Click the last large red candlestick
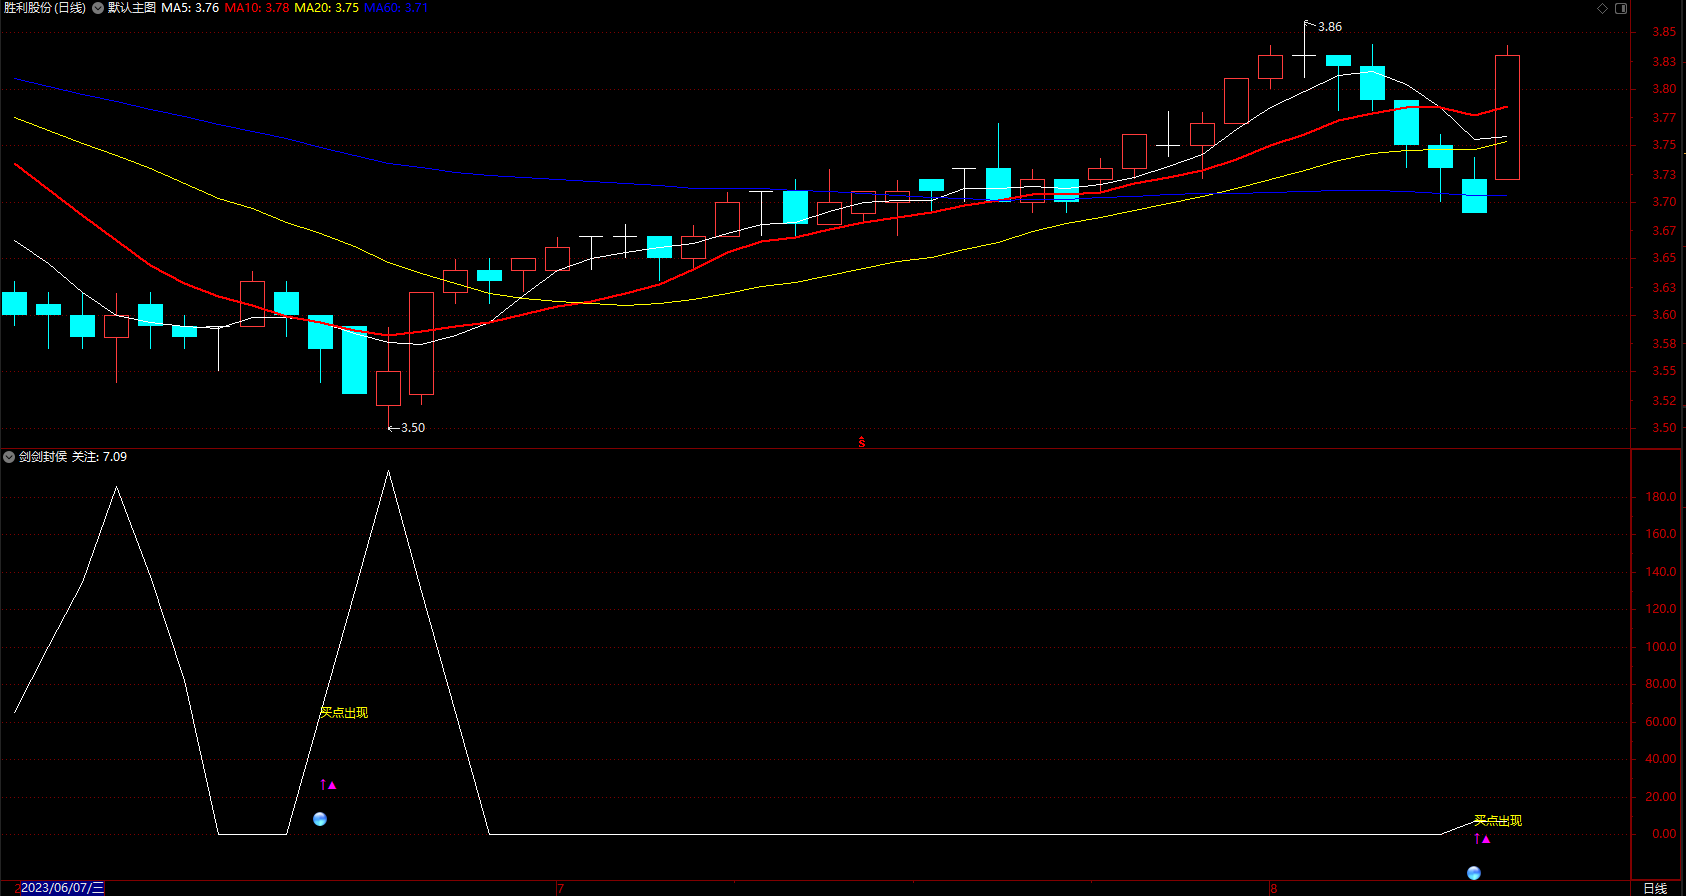Image resolution: width=1686 pixels, height=896 pixels. 1507,118
